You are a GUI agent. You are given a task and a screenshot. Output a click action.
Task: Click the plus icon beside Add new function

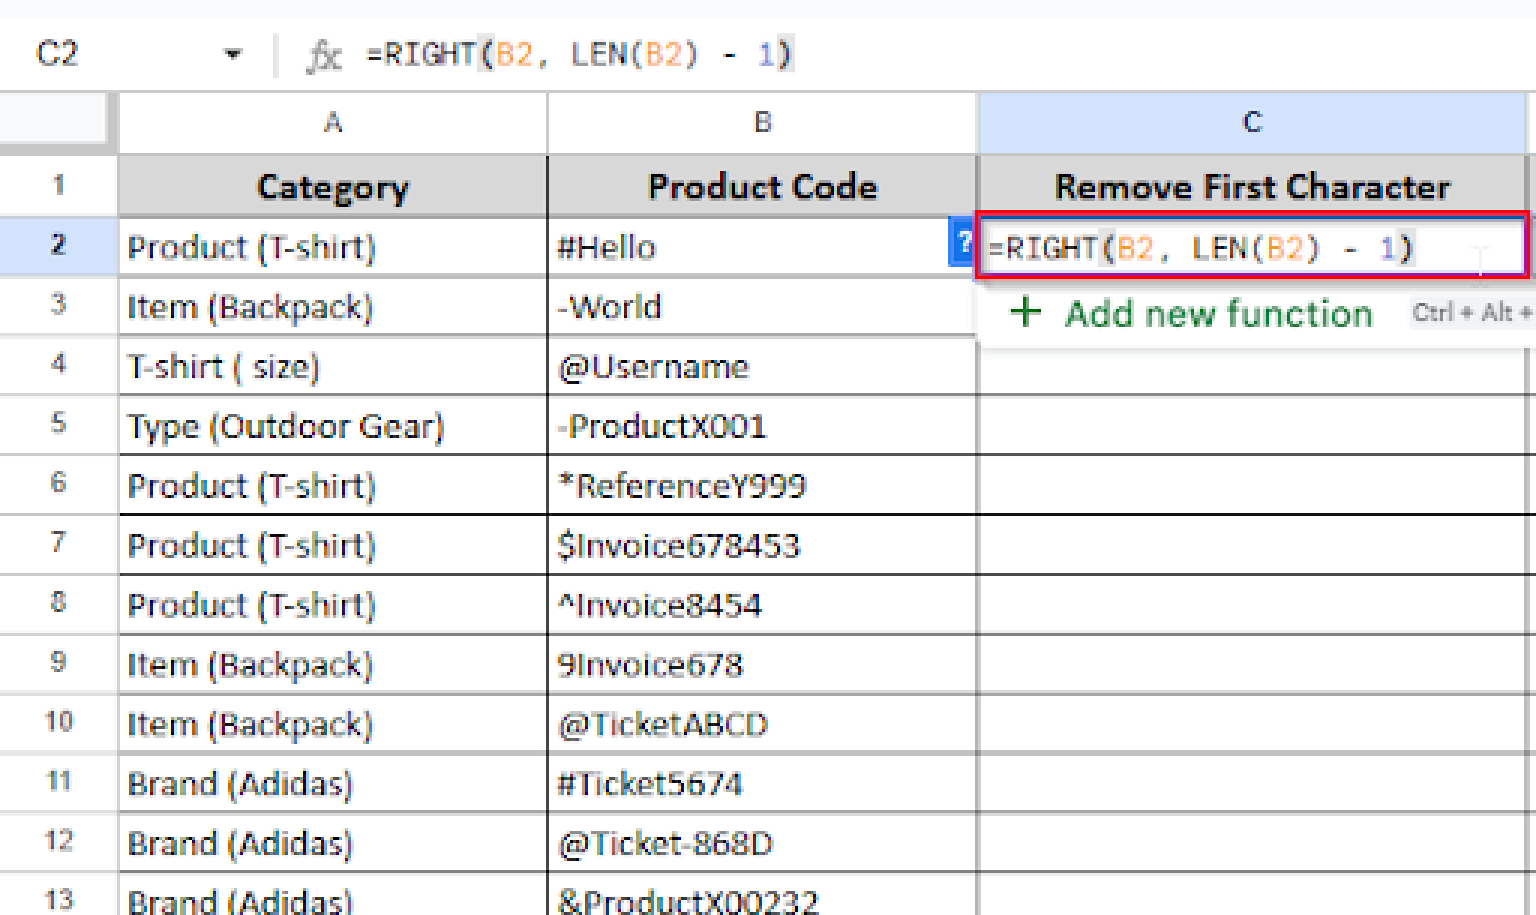pos(1027,313)
